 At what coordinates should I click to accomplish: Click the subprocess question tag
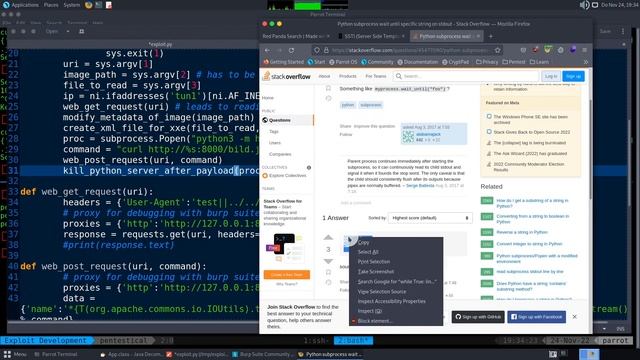(x=371, y=105)
